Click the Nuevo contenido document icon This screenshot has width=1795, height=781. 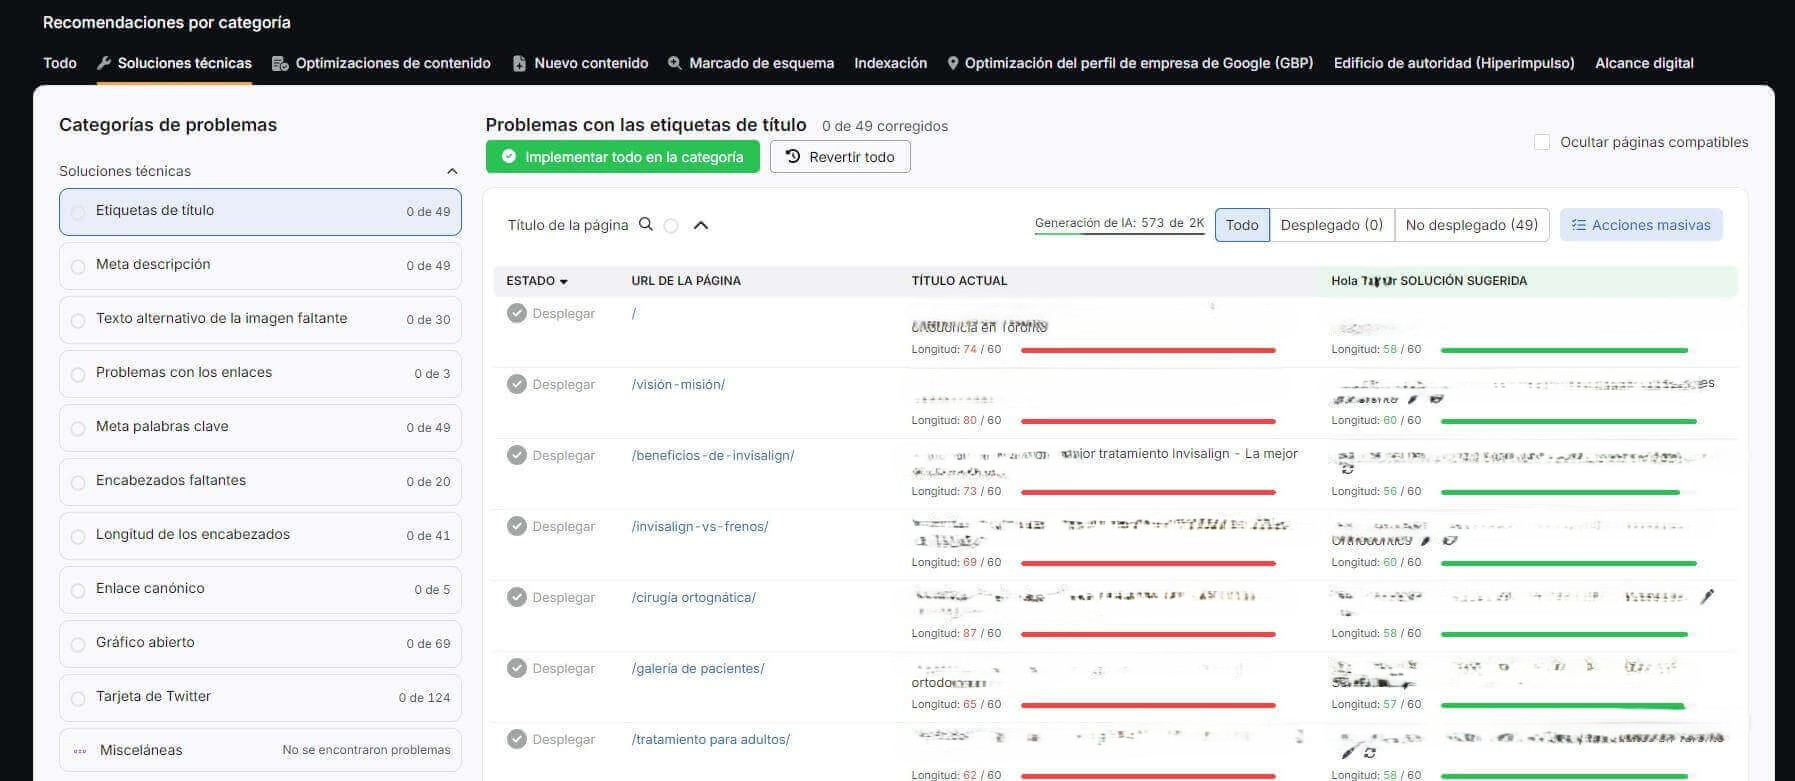[x=519, y=63]
